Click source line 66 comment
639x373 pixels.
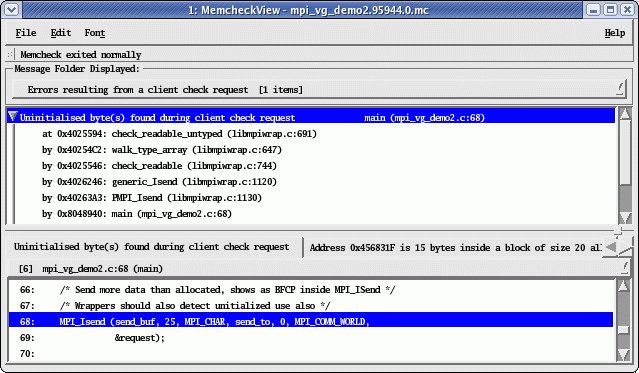227,290
